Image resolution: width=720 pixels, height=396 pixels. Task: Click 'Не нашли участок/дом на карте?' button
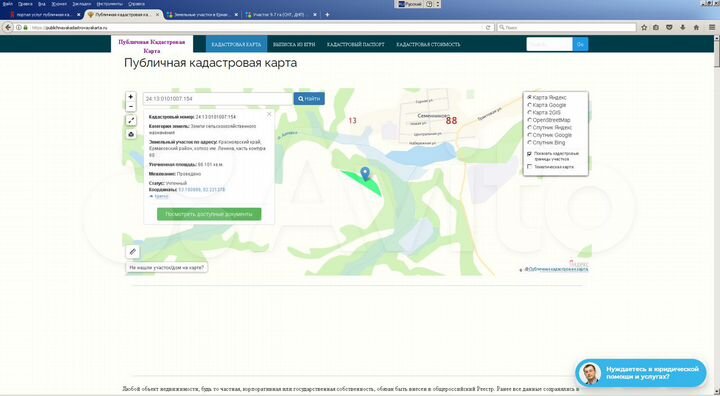(167, 267)
